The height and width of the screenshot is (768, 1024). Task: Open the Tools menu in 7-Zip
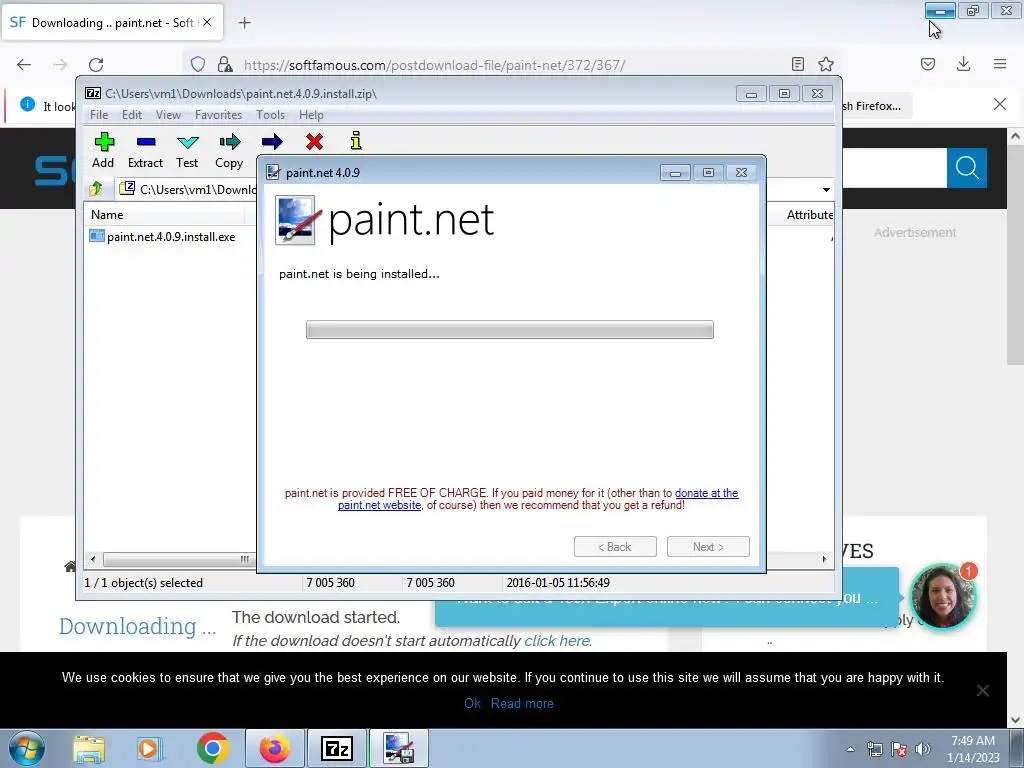270,115
